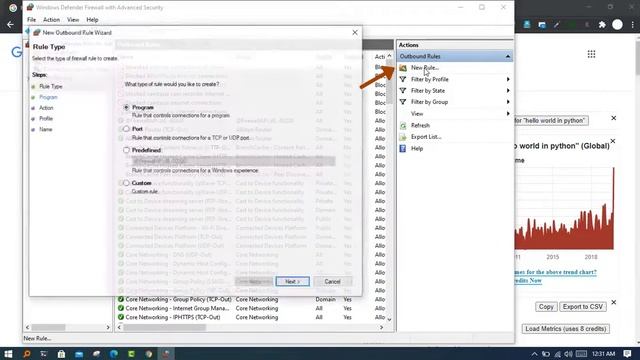Click the volume icon in system tray
The width and height of the screenshot is (640, 360).
(x=568, y=354)
